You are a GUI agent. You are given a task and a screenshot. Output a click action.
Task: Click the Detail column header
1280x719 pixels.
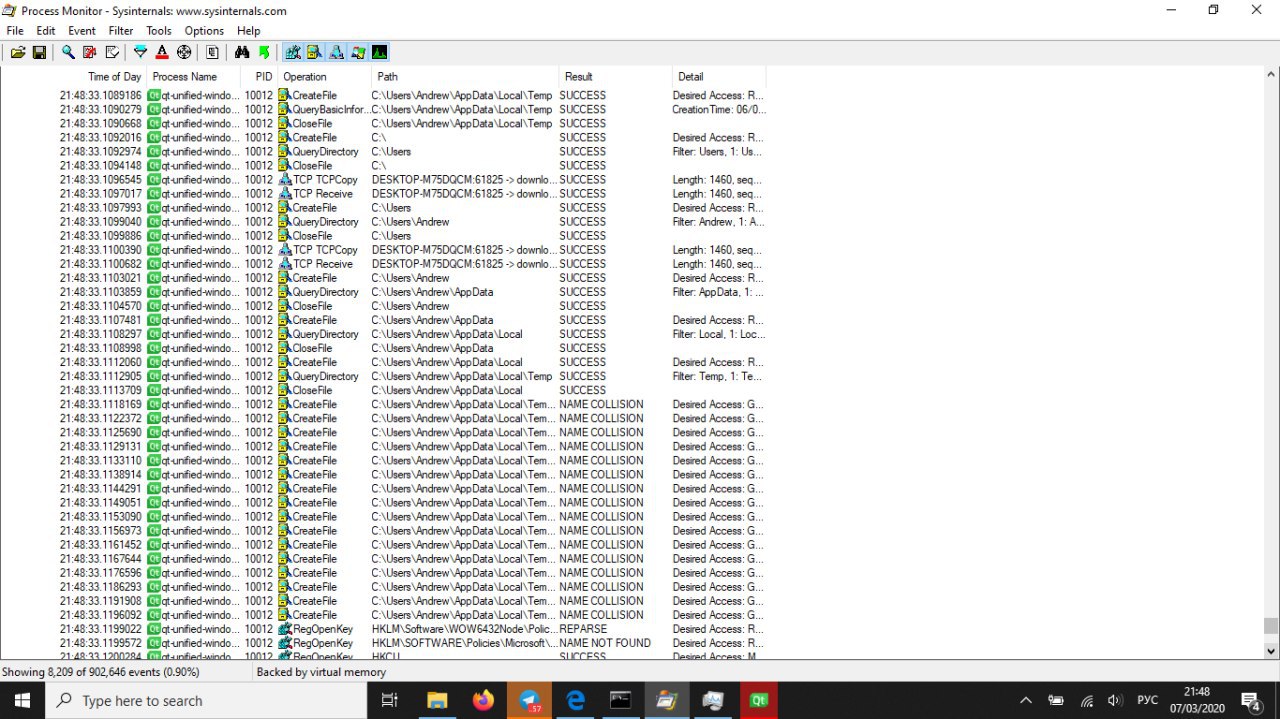[719, 76]
